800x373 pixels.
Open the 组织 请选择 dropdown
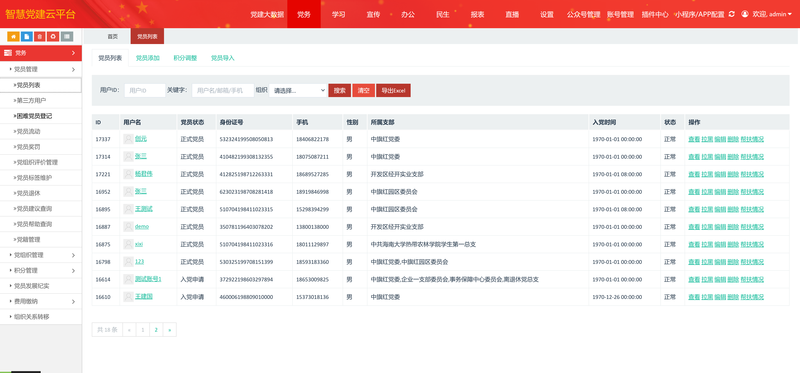(298, 90)
